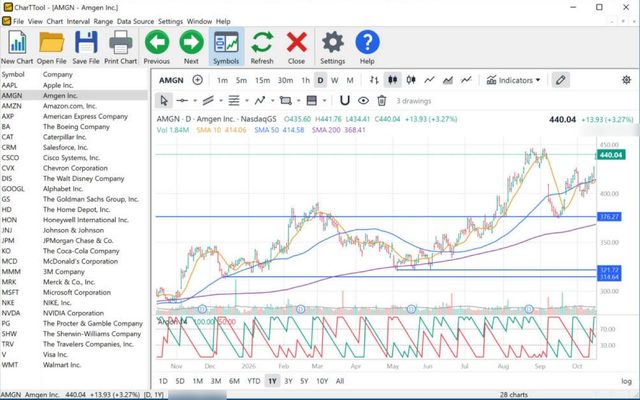The width and height of the screenshot is (640, 400).
Task: Delete drawings with the trash icon
Action: click(x=382, y=100)
